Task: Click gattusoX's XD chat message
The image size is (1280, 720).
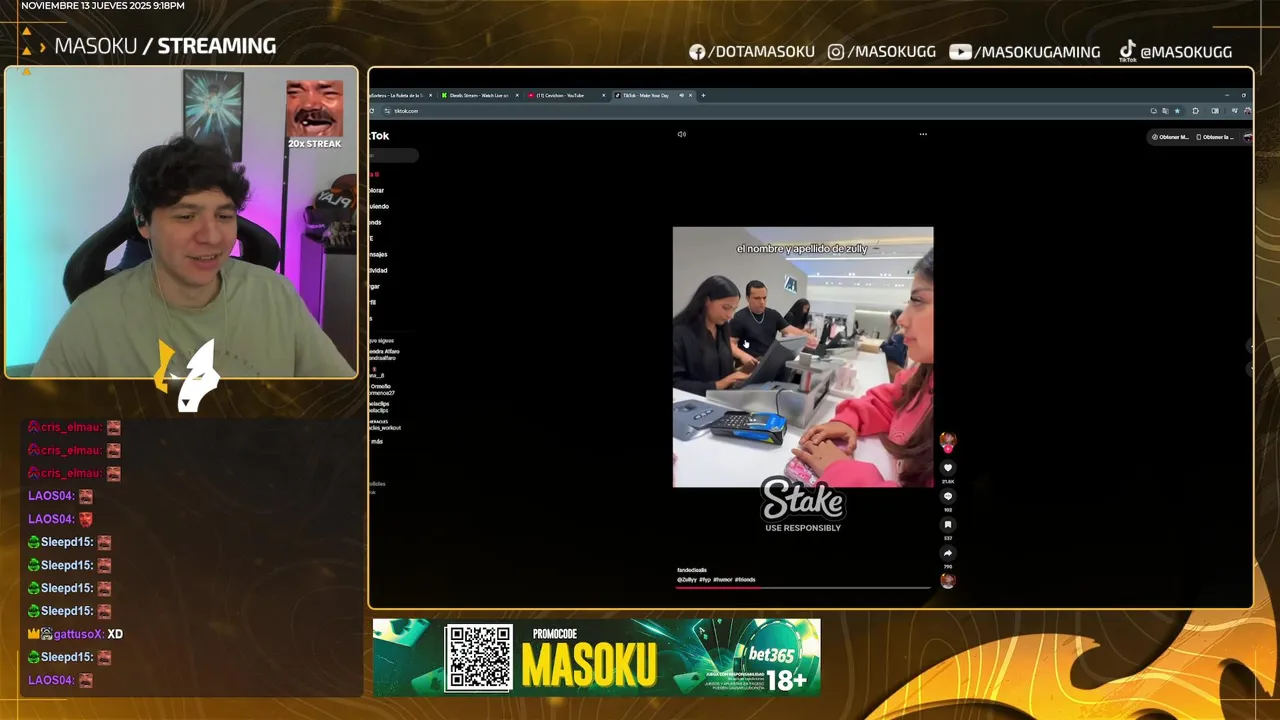Action: pos(75,634)
